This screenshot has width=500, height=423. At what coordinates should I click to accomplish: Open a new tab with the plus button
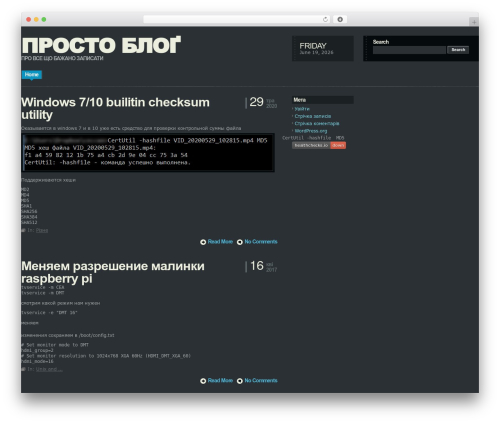pyautogui.click(x=474, y=22)
